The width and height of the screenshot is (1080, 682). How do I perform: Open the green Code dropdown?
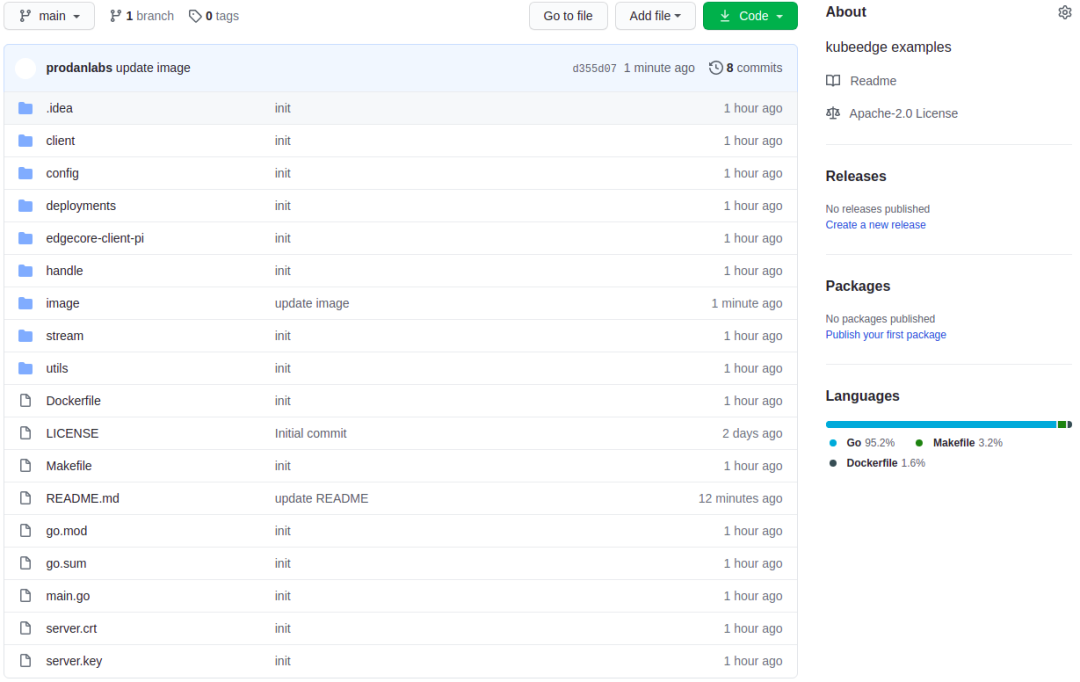tap(750, 16)
